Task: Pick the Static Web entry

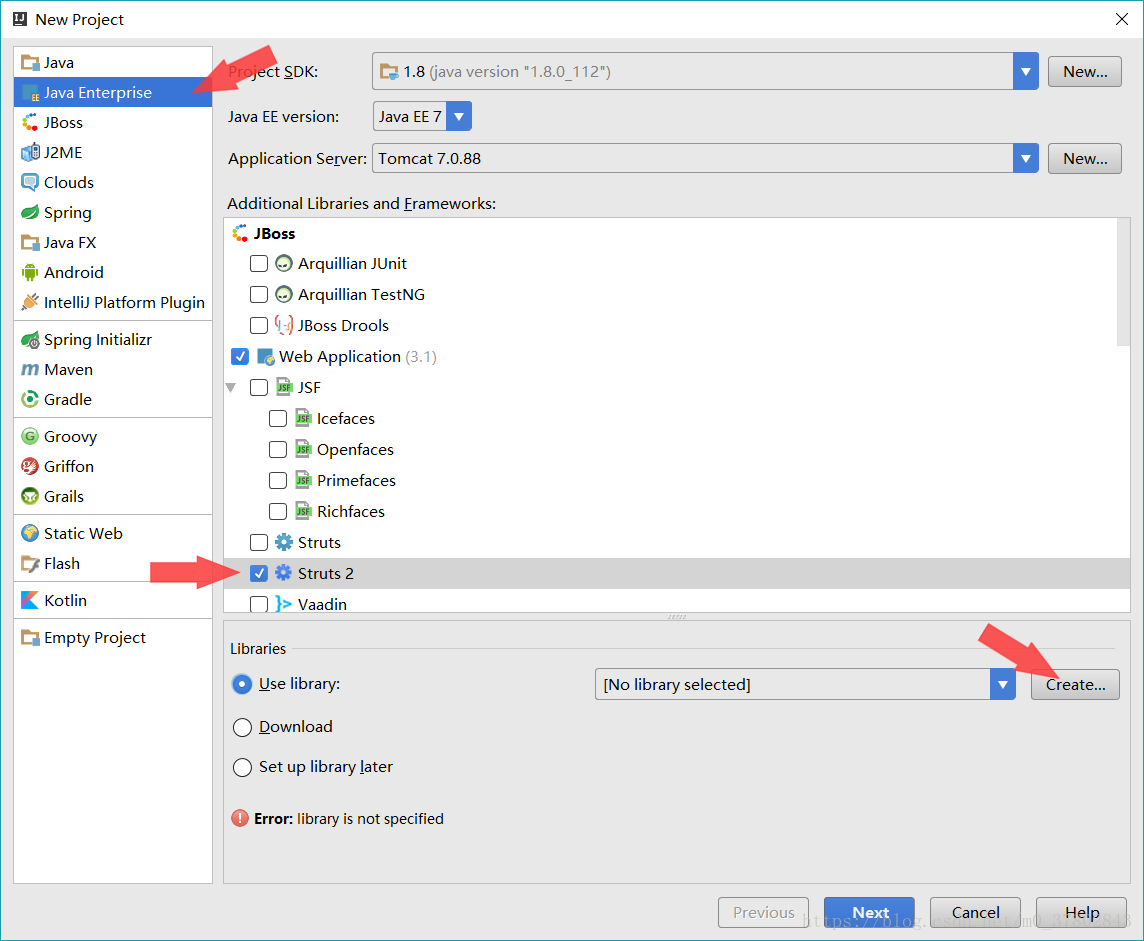Action: tap(113, 533)
